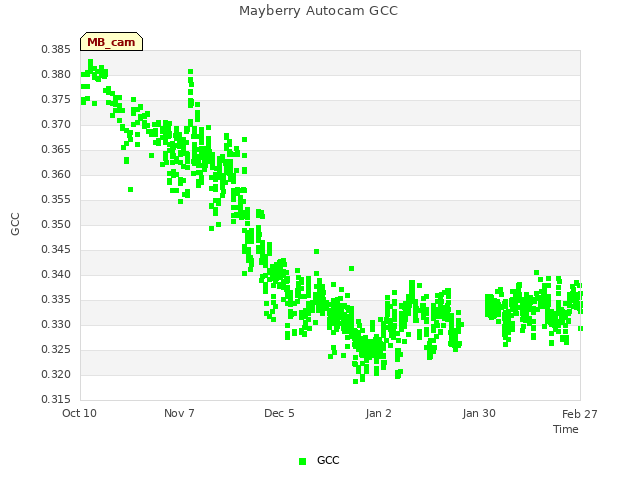640x480 pixels.
Task: Click the vertical GCC axis title
Action: click(15, 224)
